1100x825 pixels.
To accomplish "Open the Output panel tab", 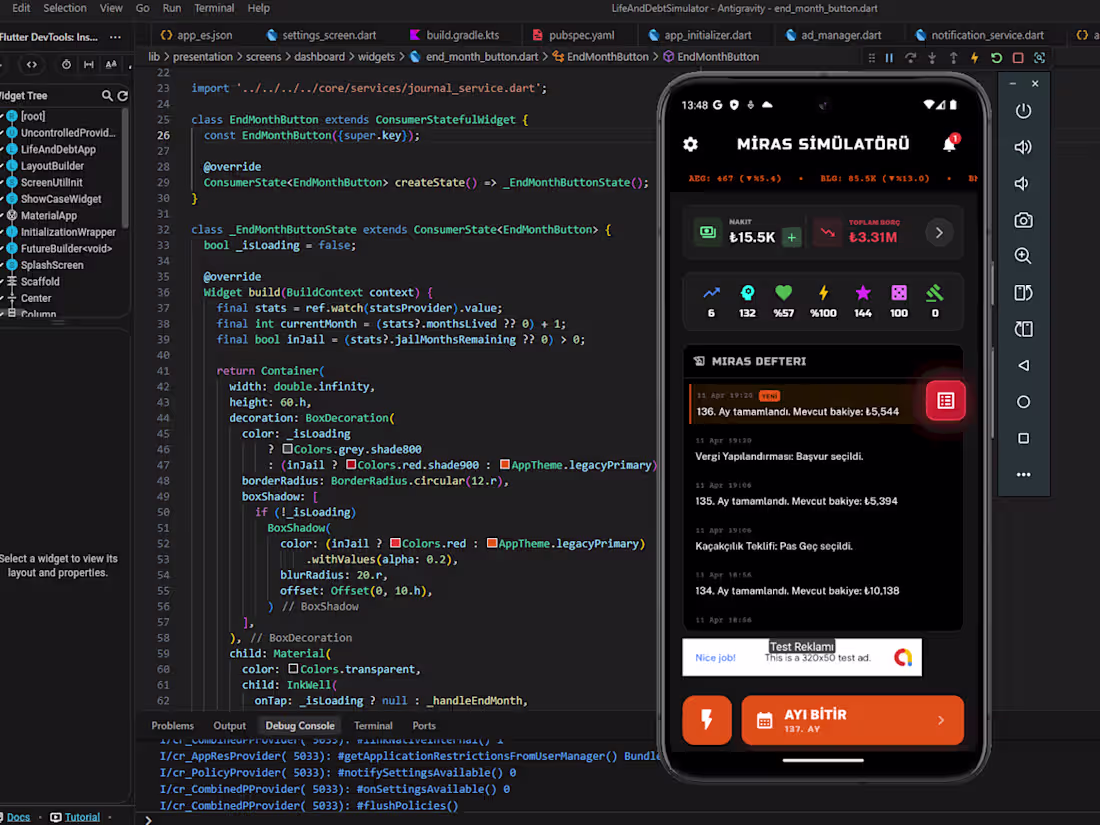I will [x=229, y=725].
